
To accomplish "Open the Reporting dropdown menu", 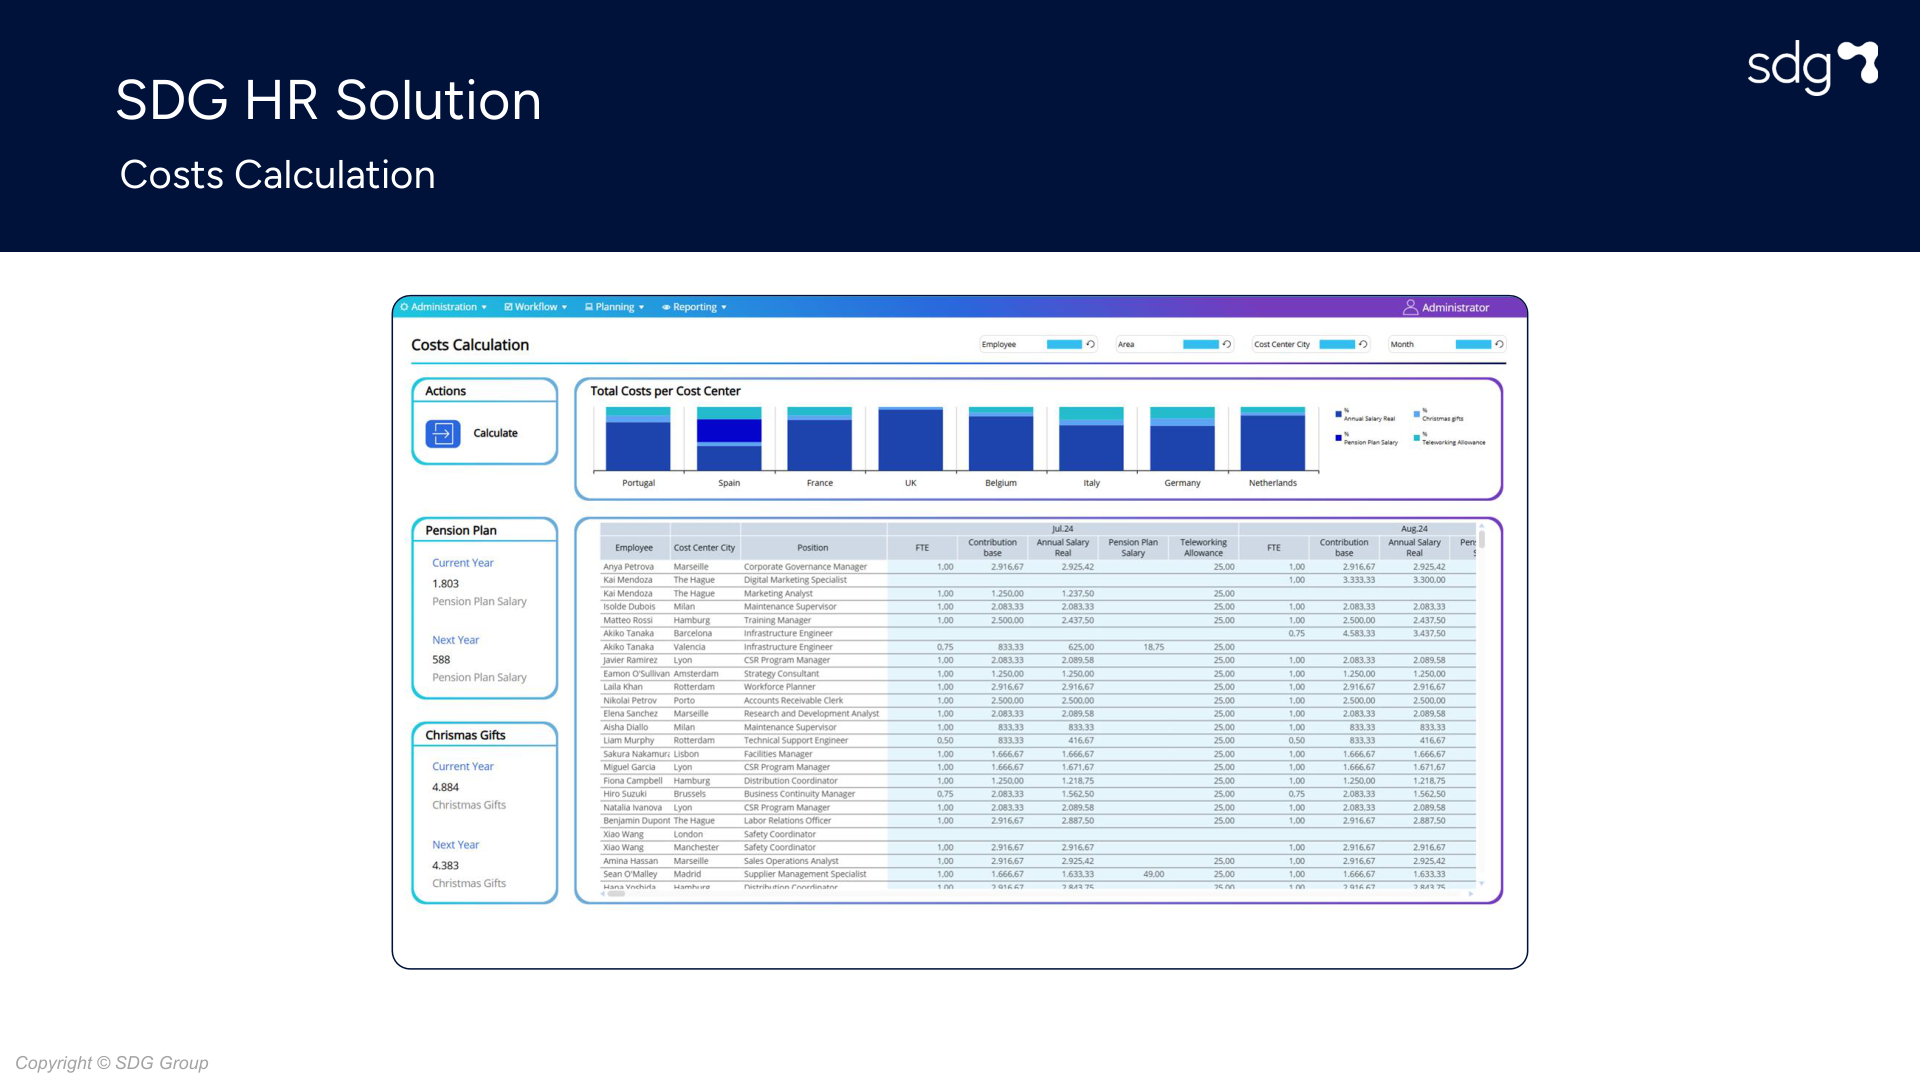I will 695,307.
